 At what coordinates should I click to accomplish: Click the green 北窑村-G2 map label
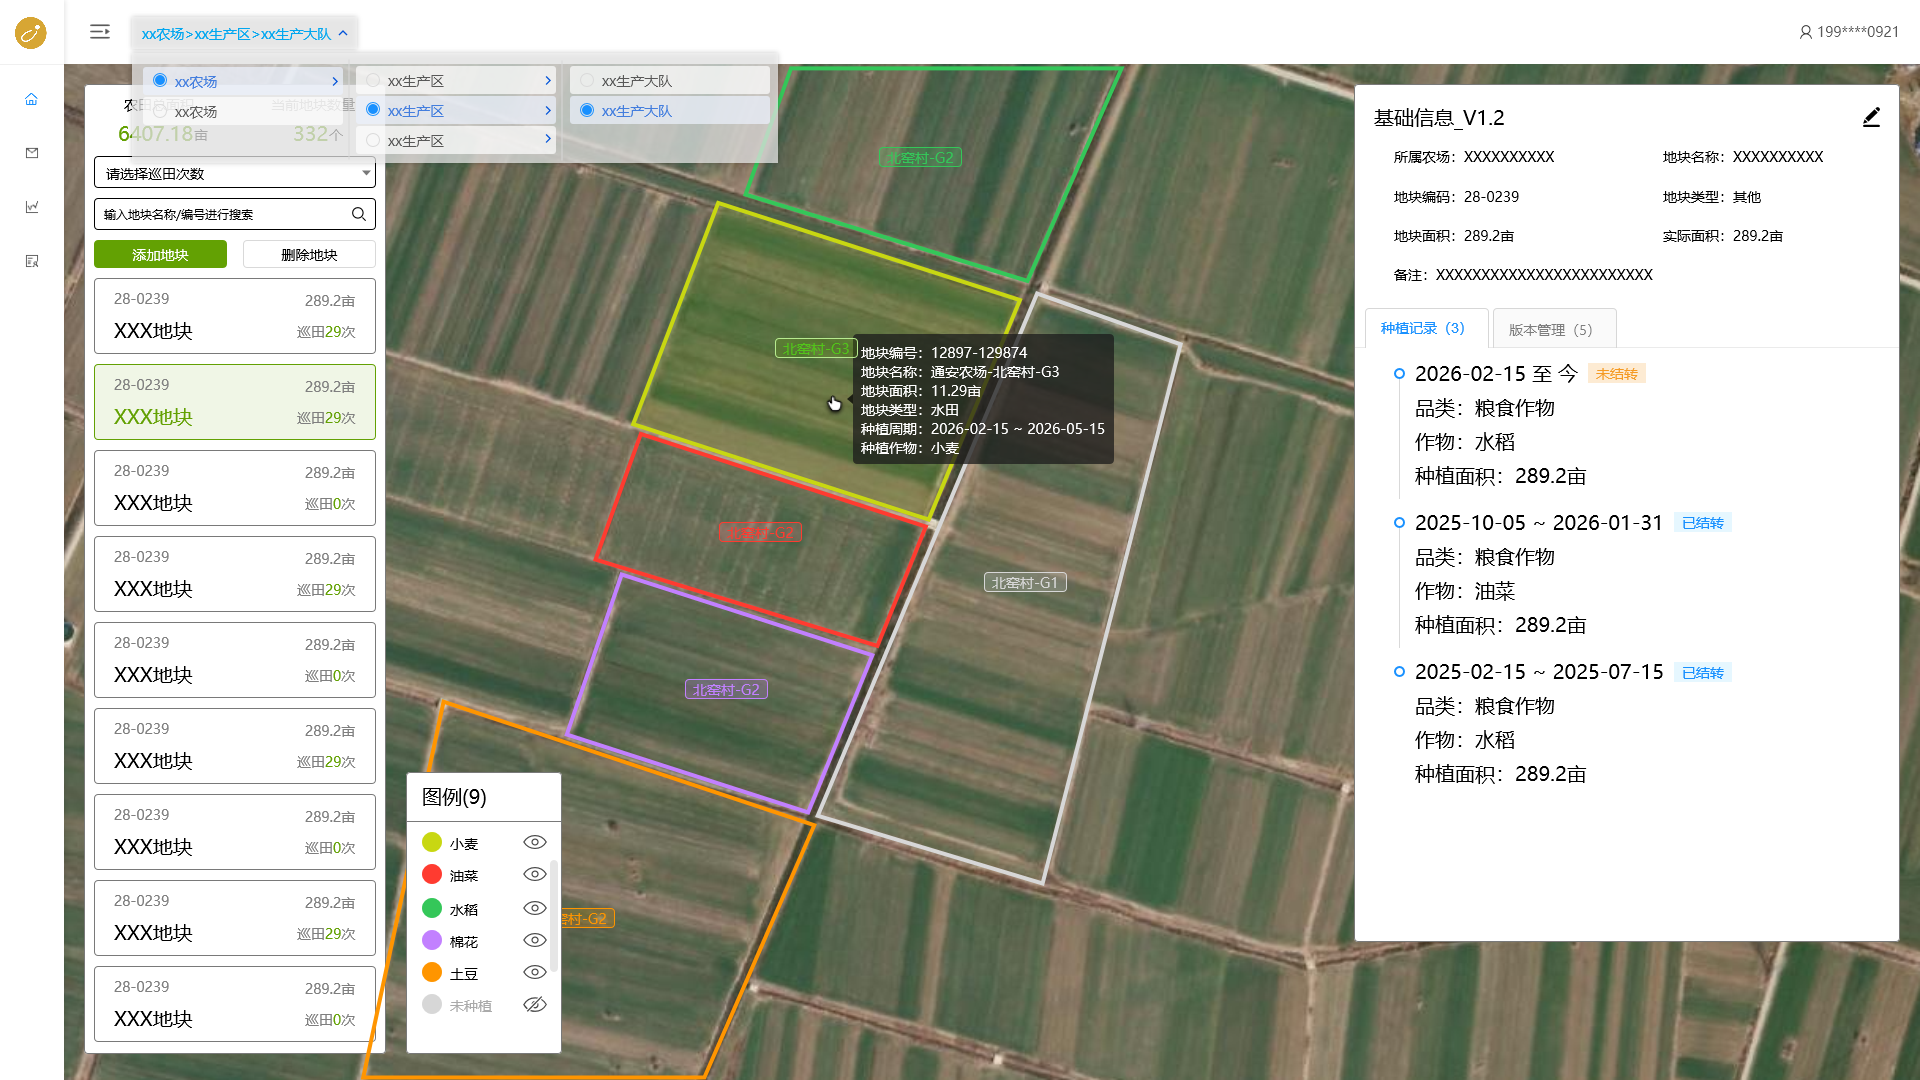click(921, 157)
